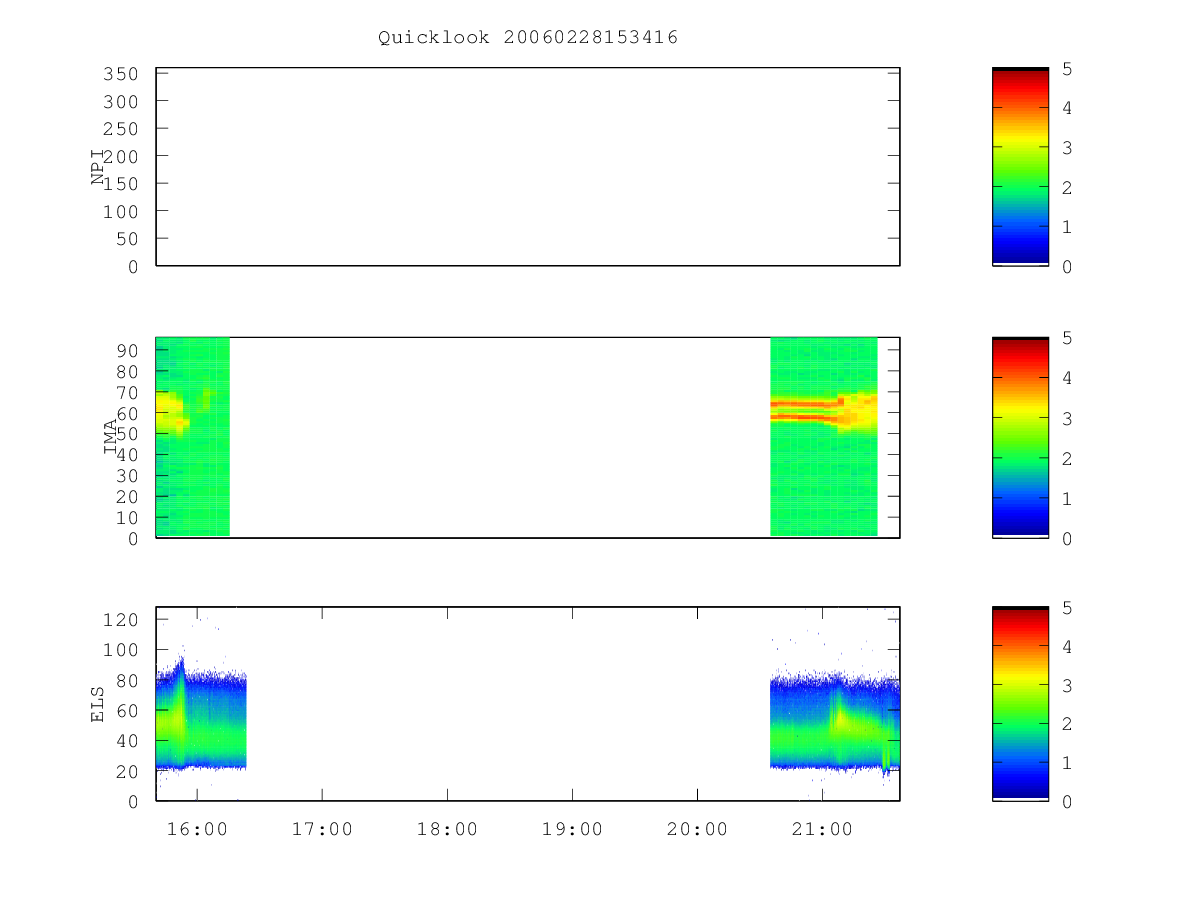The width and height of the screenshot is (1200, 900).
Task: Click the 80 tick on ELS axis
Action: (126, 680)
